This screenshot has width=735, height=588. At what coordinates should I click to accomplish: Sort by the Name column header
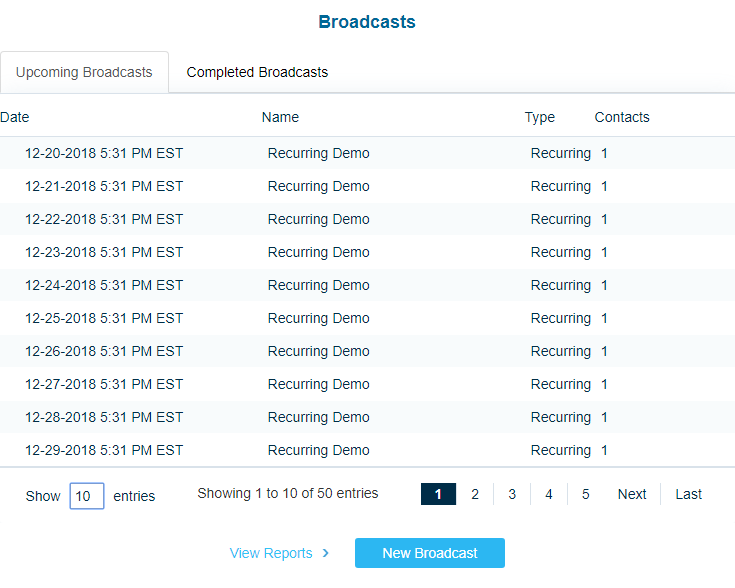[280, 117]
